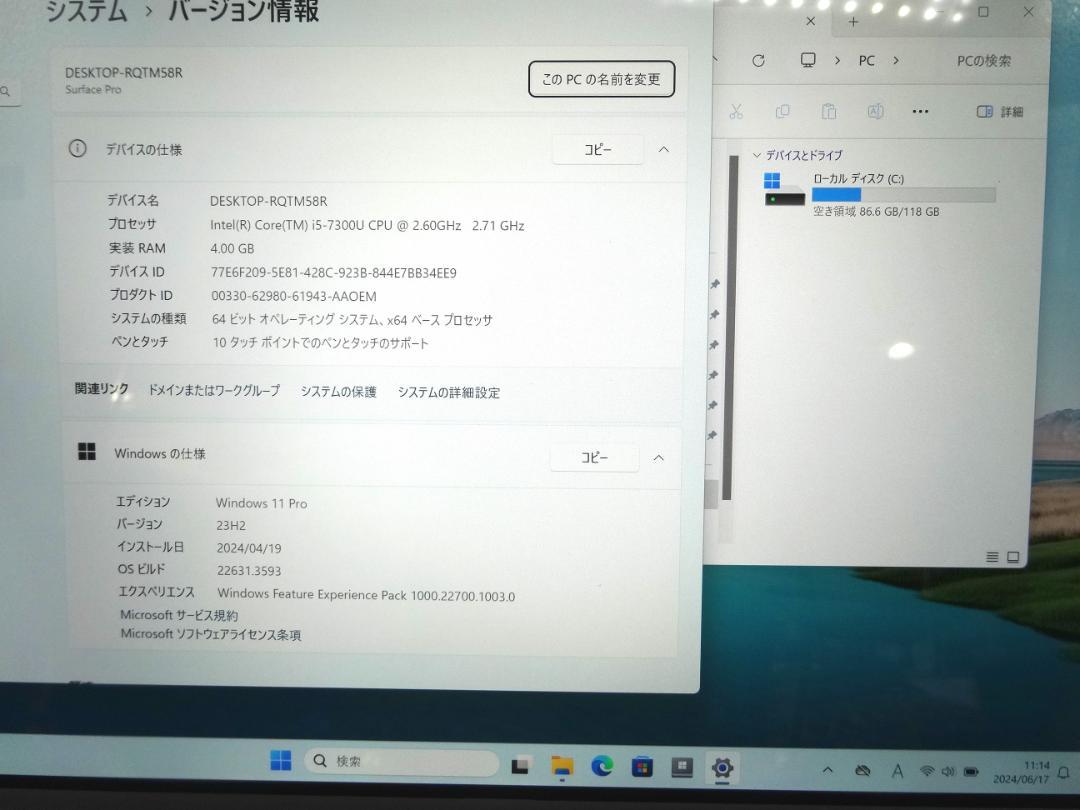Expand chevron after PC in address bar
Viewport: 1080px width, 810px height.
[x=896, y=61]
